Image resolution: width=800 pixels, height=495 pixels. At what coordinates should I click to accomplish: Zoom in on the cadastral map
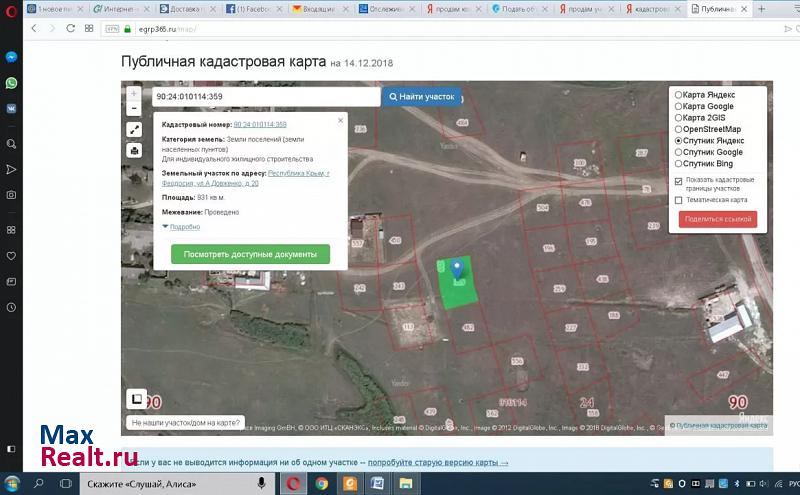[134, 94]
